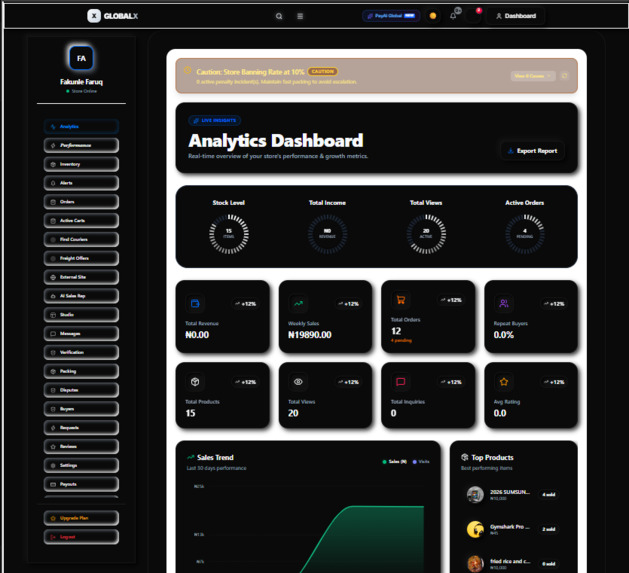Click Export Report button

533,151
